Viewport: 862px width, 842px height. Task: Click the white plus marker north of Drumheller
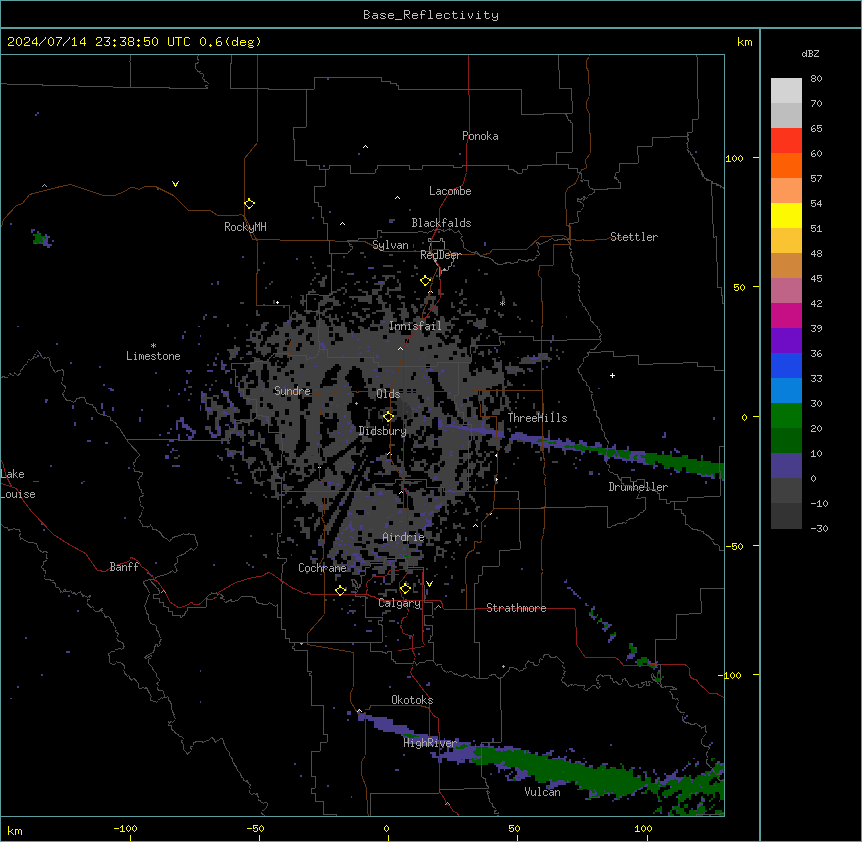tap(612, 375)
